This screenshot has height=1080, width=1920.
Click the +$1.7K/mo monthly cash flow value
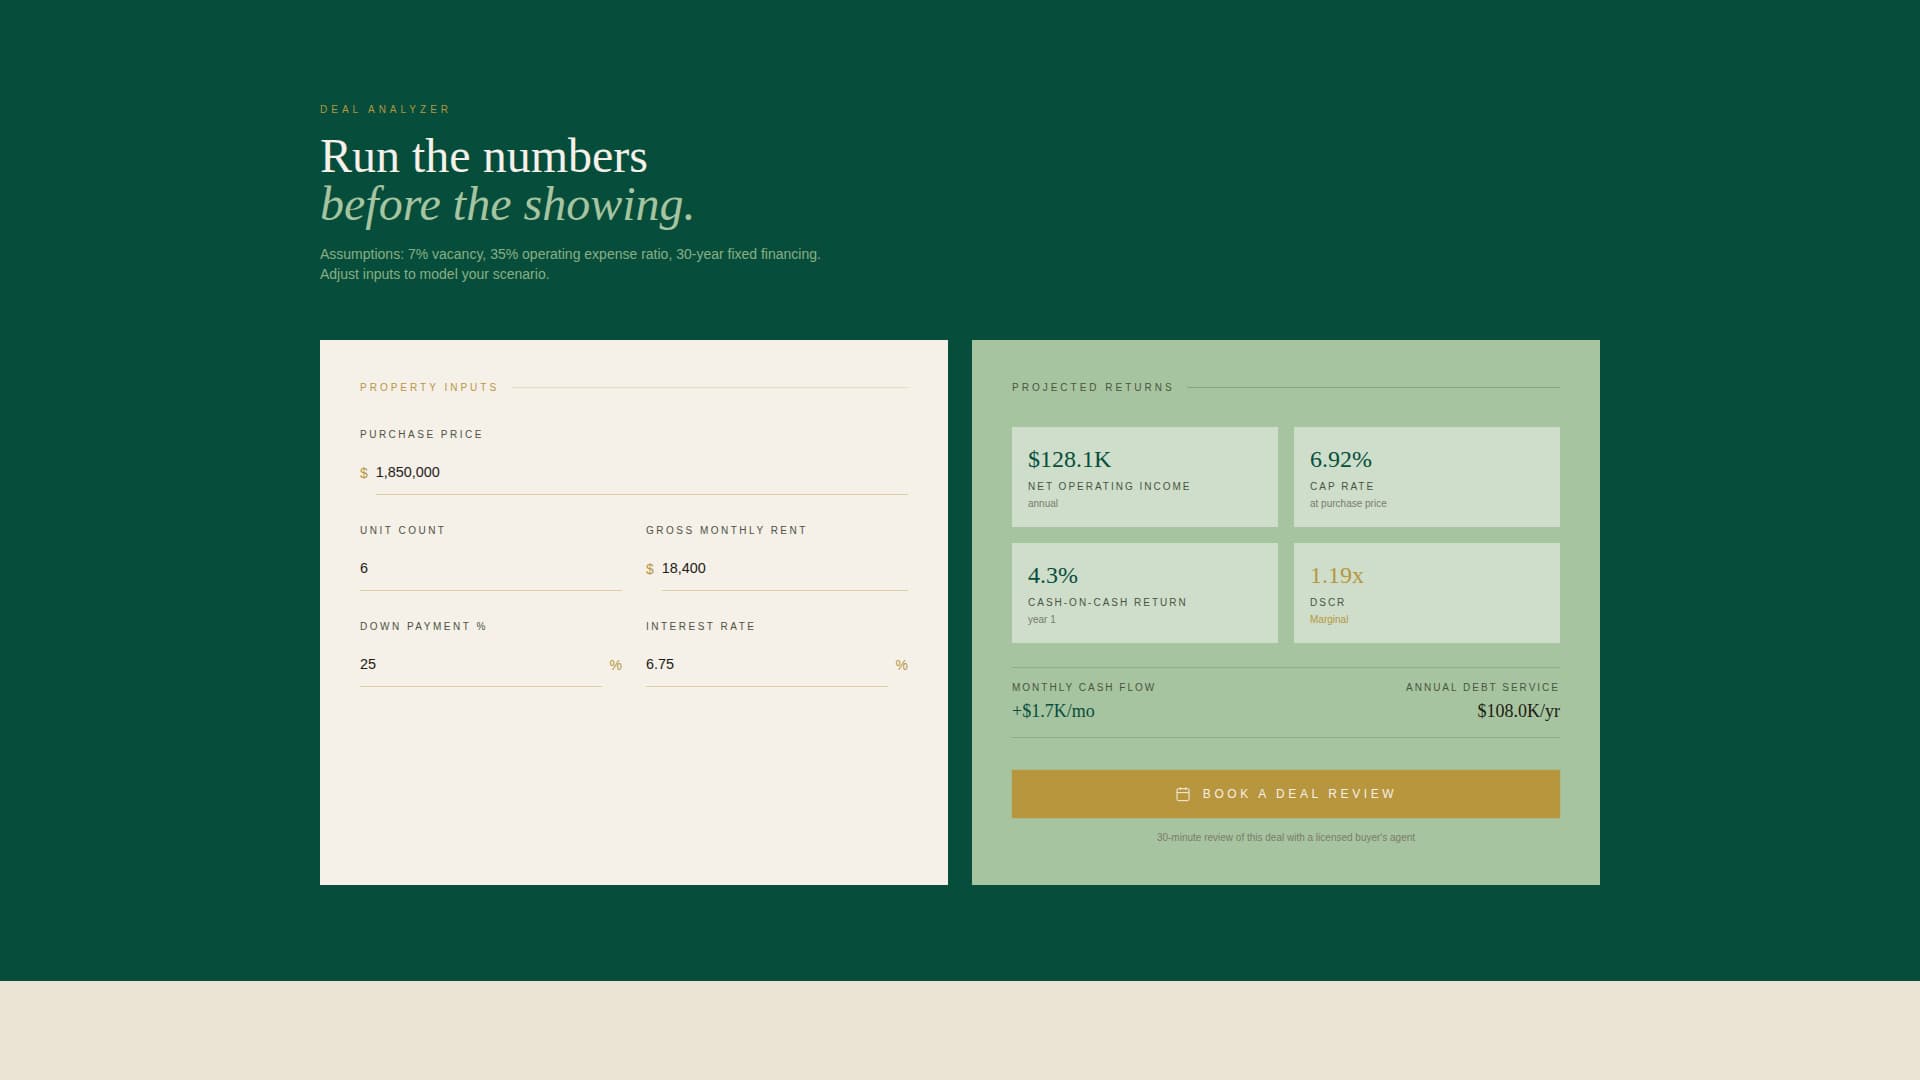point(1053,711)
